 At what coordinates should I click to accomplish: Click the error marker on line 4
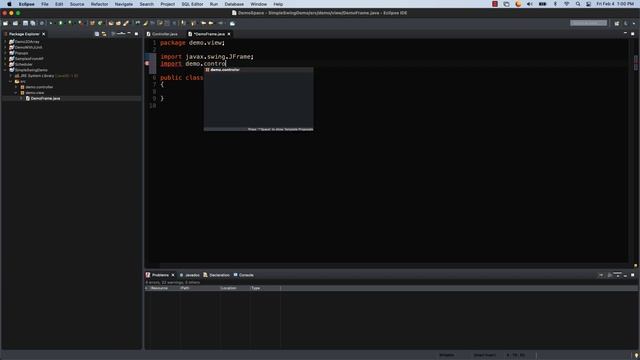(x=147, y=64)
